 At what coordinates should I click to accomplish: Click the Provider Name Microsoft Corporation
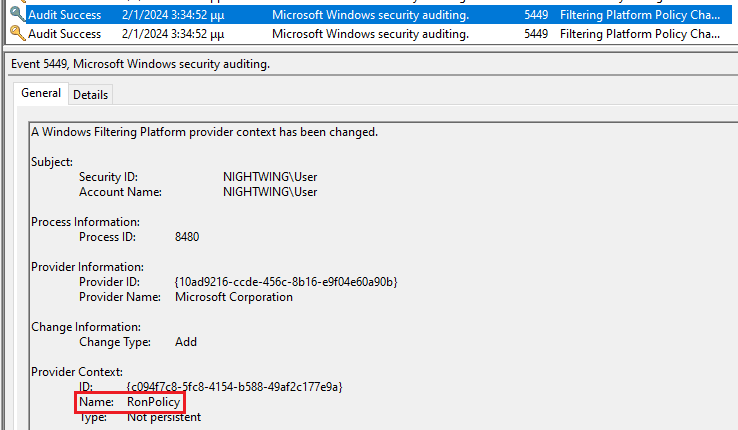pos(233,297)
